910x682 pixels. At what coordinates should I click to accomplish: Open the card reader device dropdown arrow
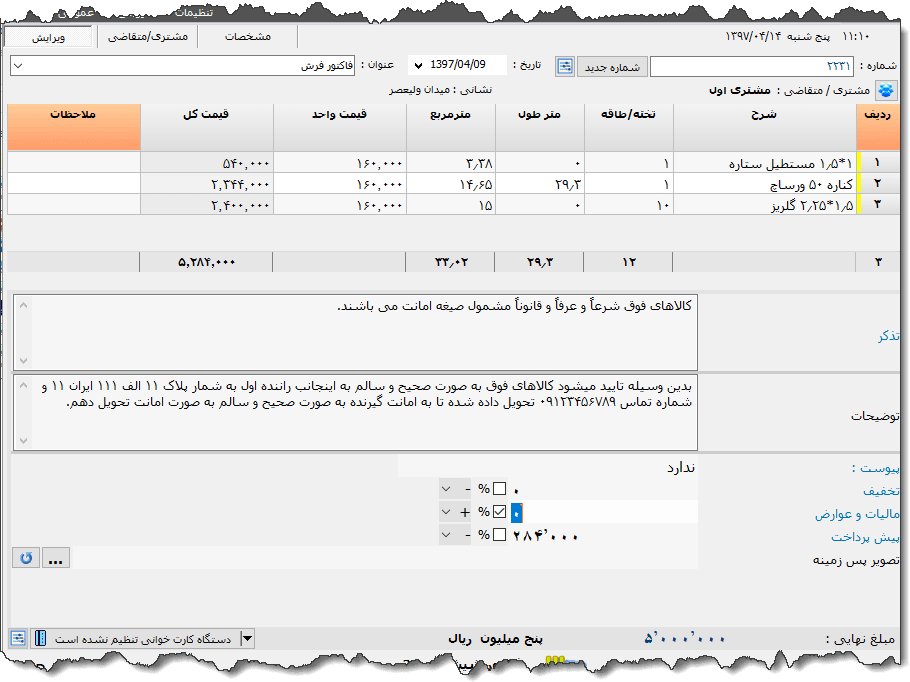click(x=248, y=638)
